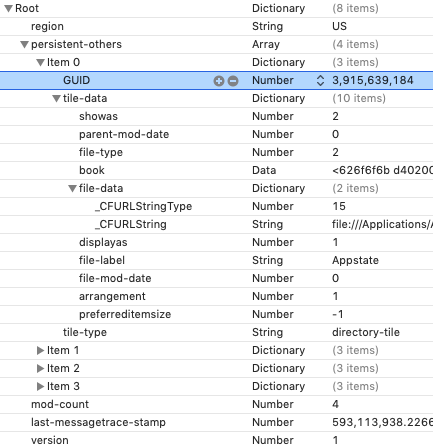Edit the GUID value 3,915,639,184
This screenshot has height=448, width=433.
click(373, 80)
